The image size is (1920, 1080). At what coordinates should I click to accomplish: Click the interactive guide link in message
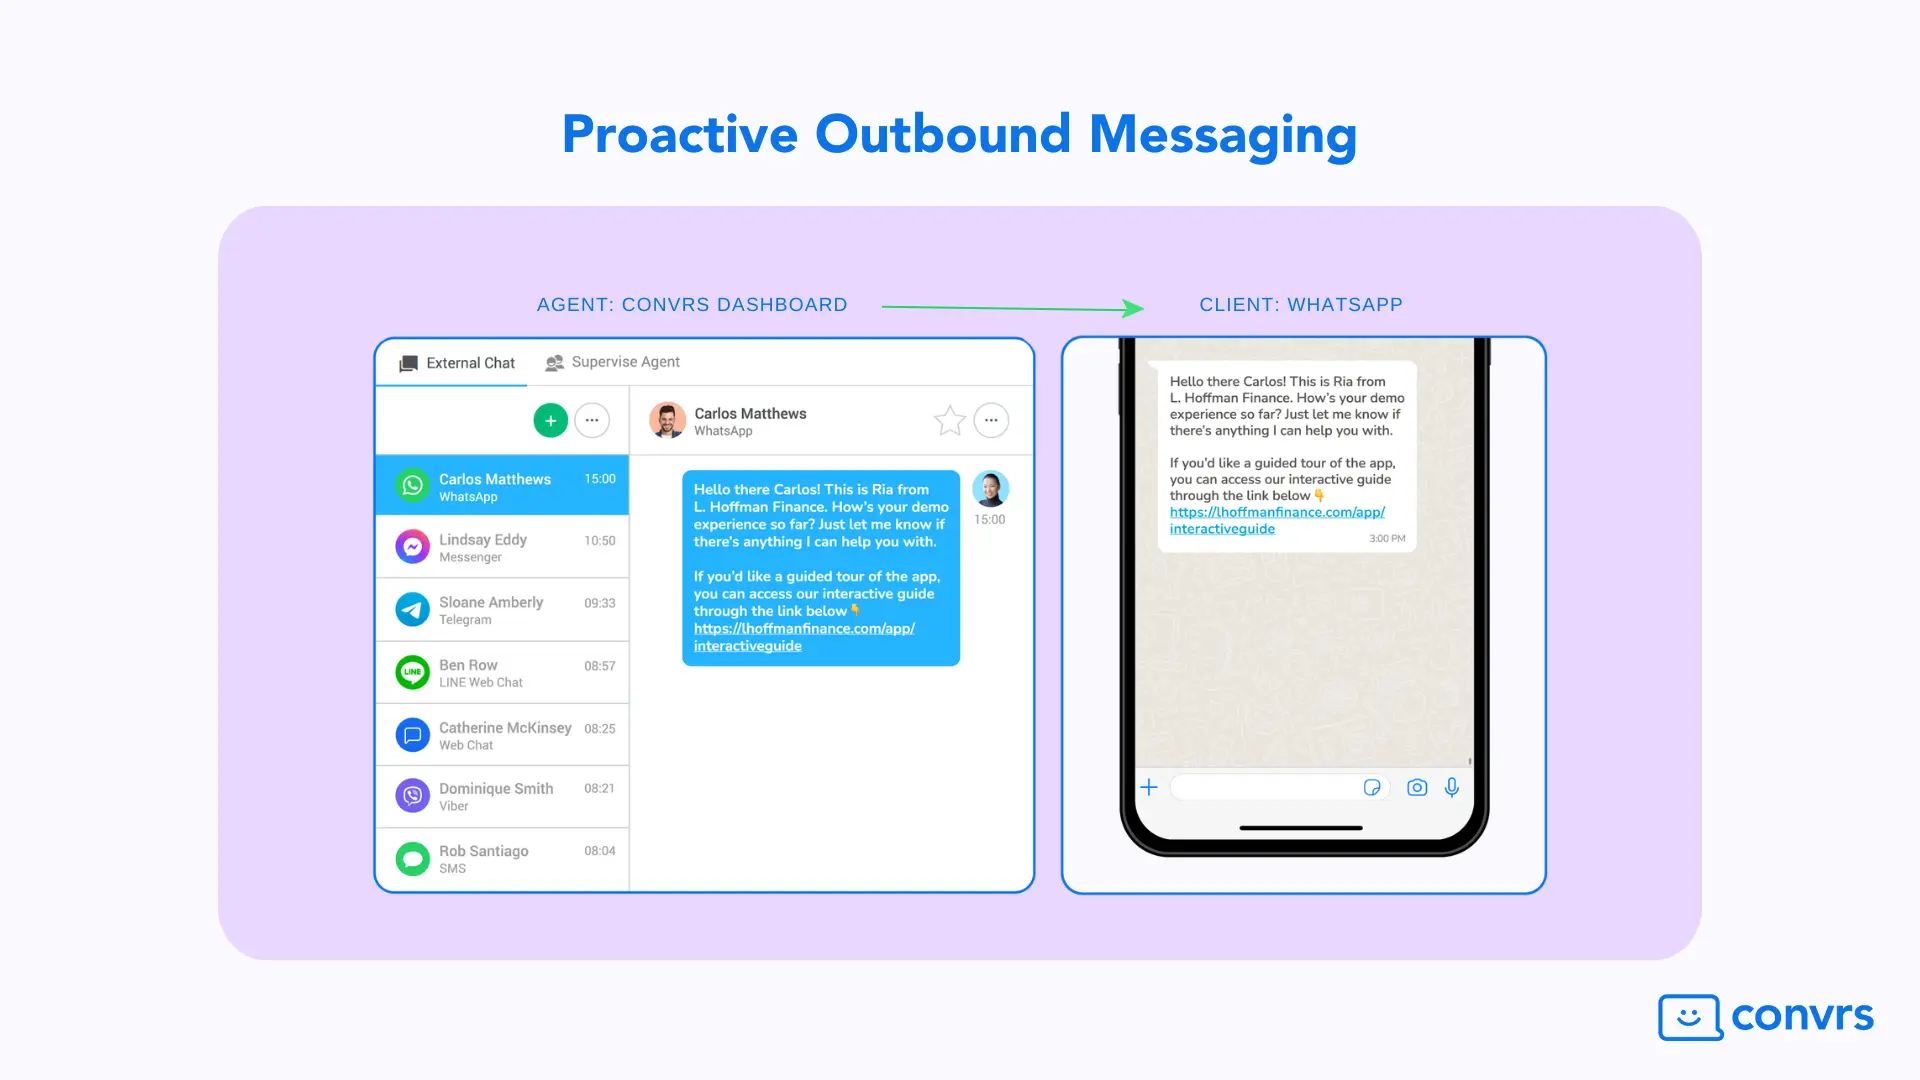[x=802, y=636]
